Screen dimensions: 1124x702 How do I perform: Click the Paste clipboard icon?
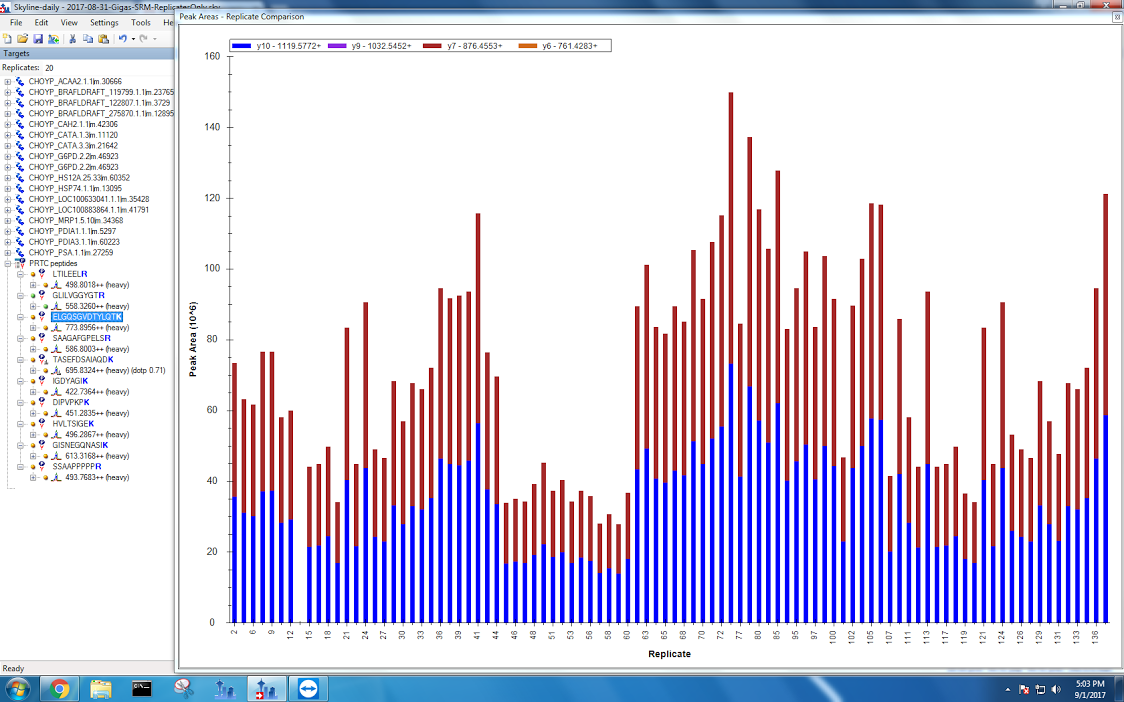[103, 38]
